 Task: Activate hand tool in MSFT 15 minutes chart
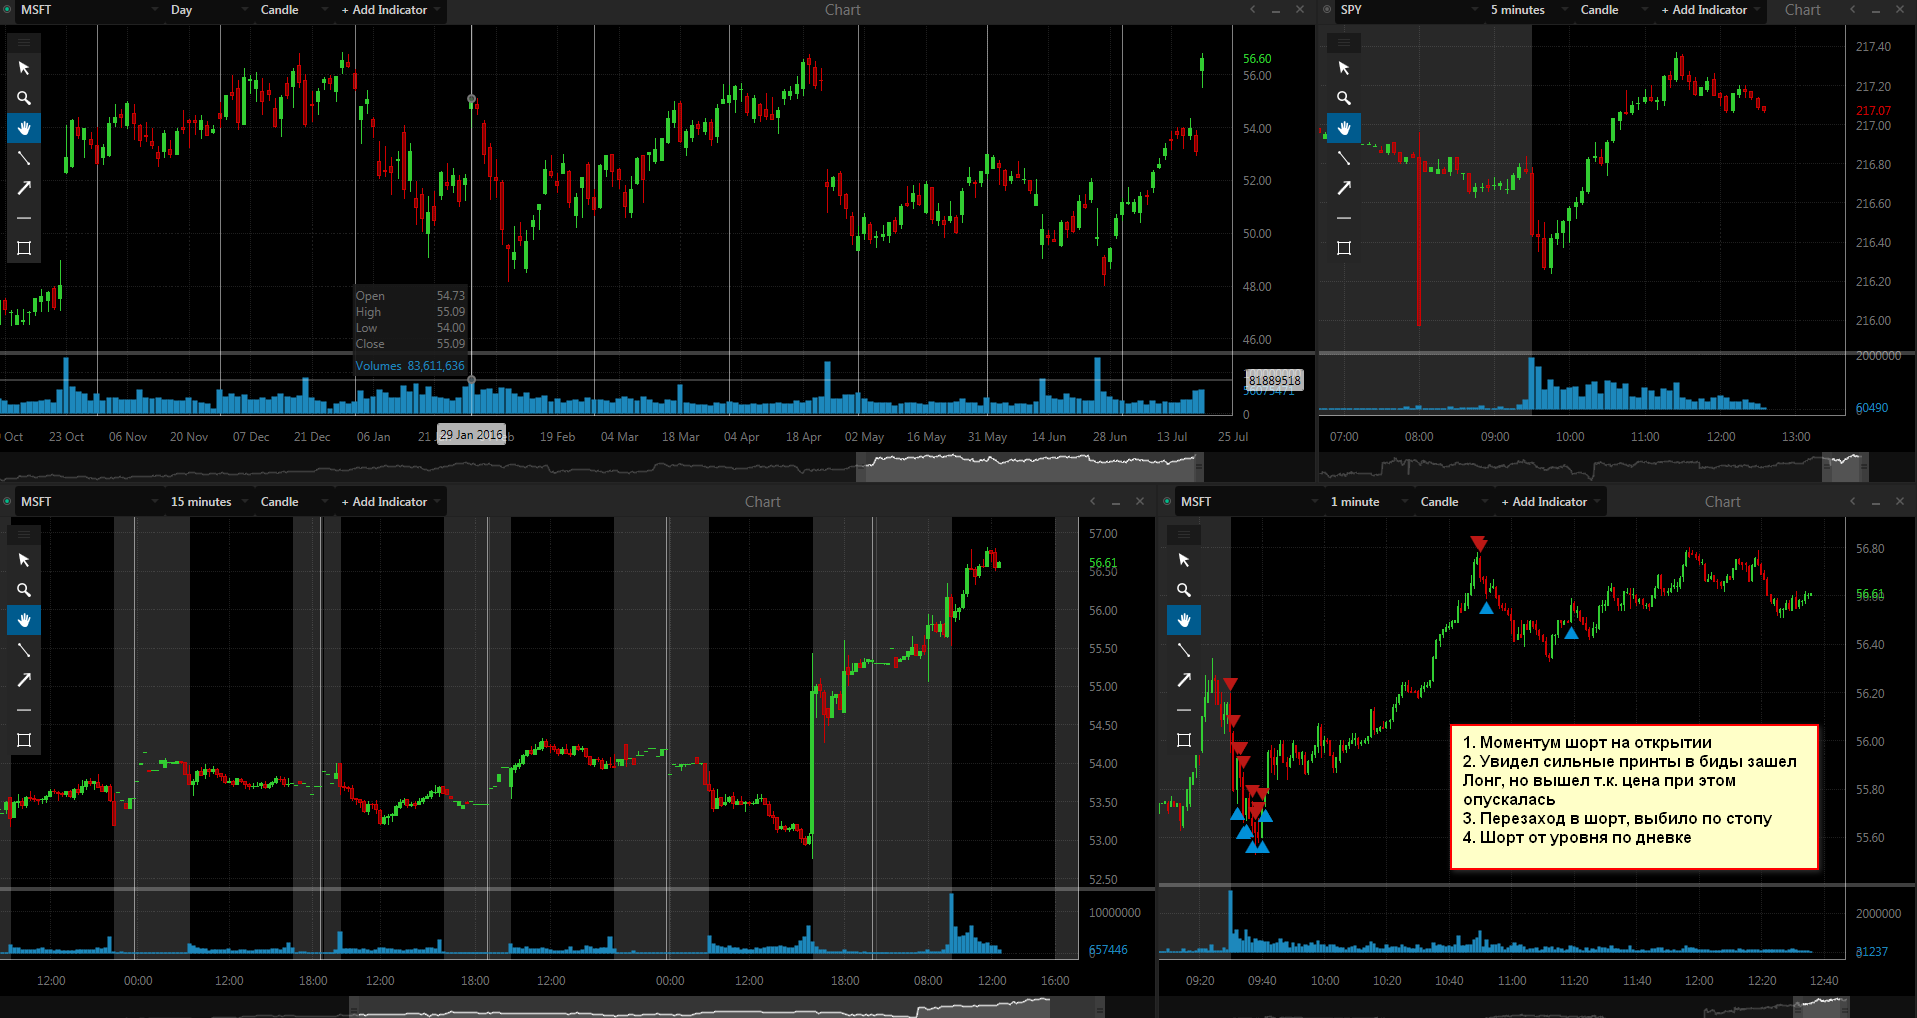[x=24, y=620]
